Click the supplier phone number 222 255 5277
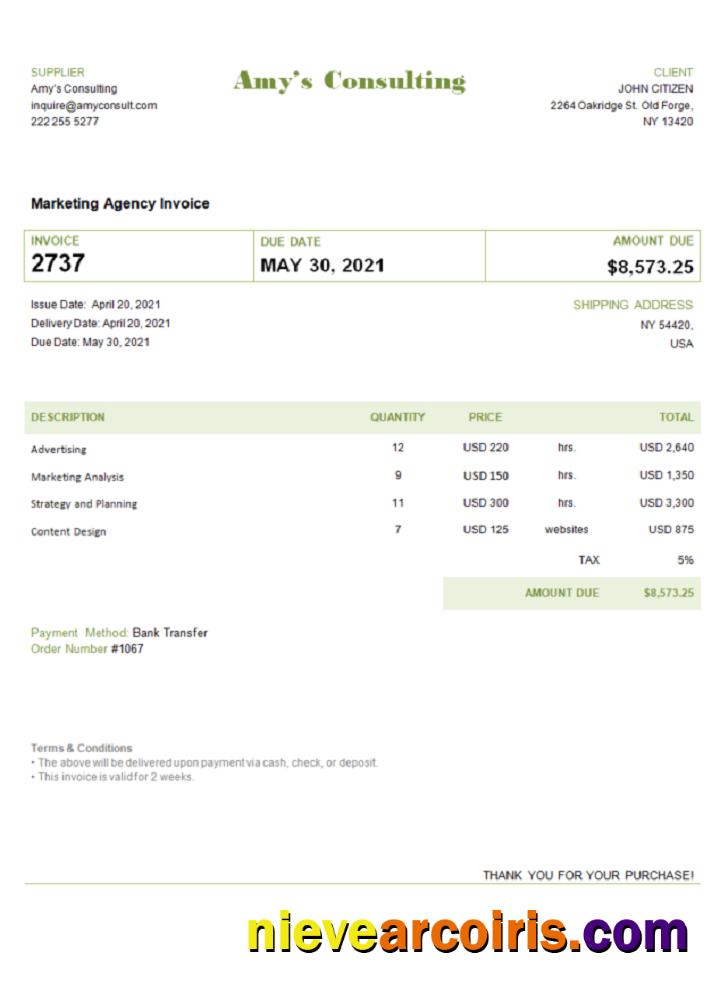 click(65, 121)
